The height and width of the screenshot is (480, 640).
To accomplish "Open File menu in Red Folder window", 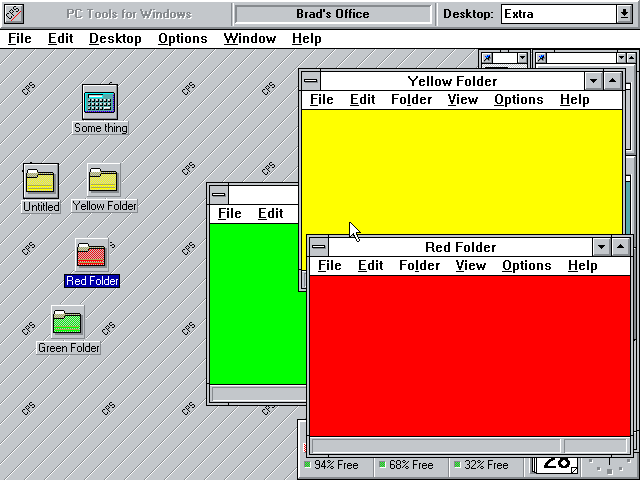I will (329, 265).
